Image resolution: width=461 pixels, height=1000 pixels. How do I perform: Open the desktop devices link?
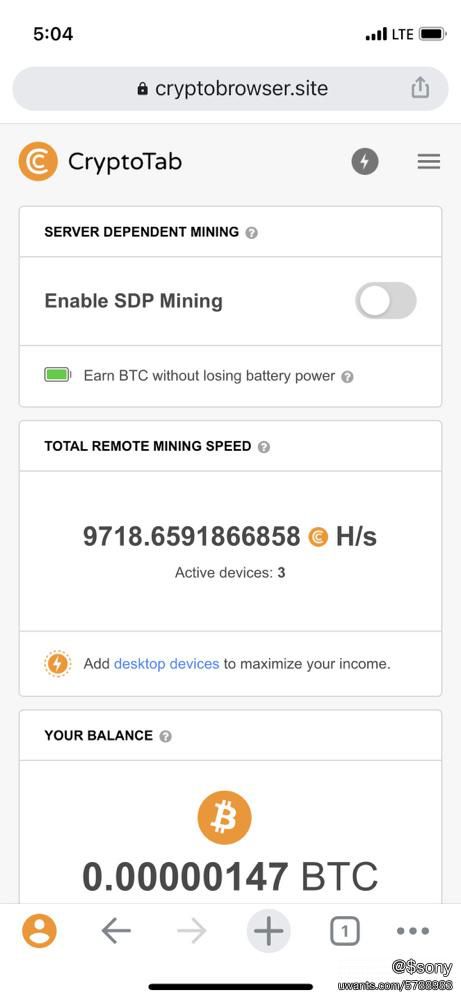pyautogui.click(x=166, y=664)
